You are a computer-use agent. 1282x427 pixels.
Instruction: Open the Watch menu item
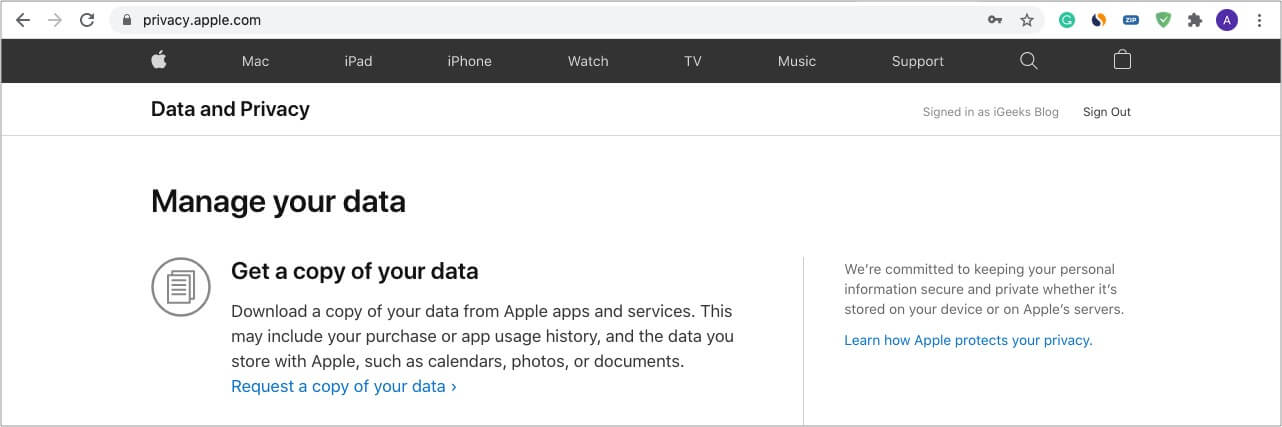click(588, 61)
